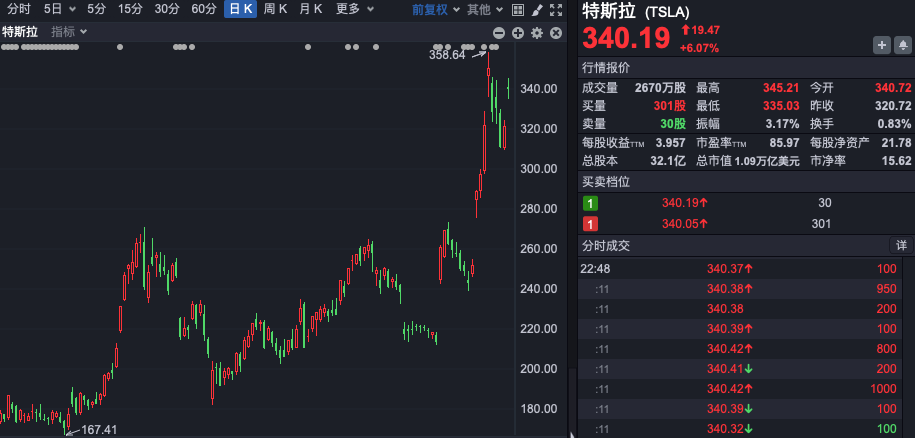
Task: Zoom in chart with plus icon
Action: click(518, 33)
